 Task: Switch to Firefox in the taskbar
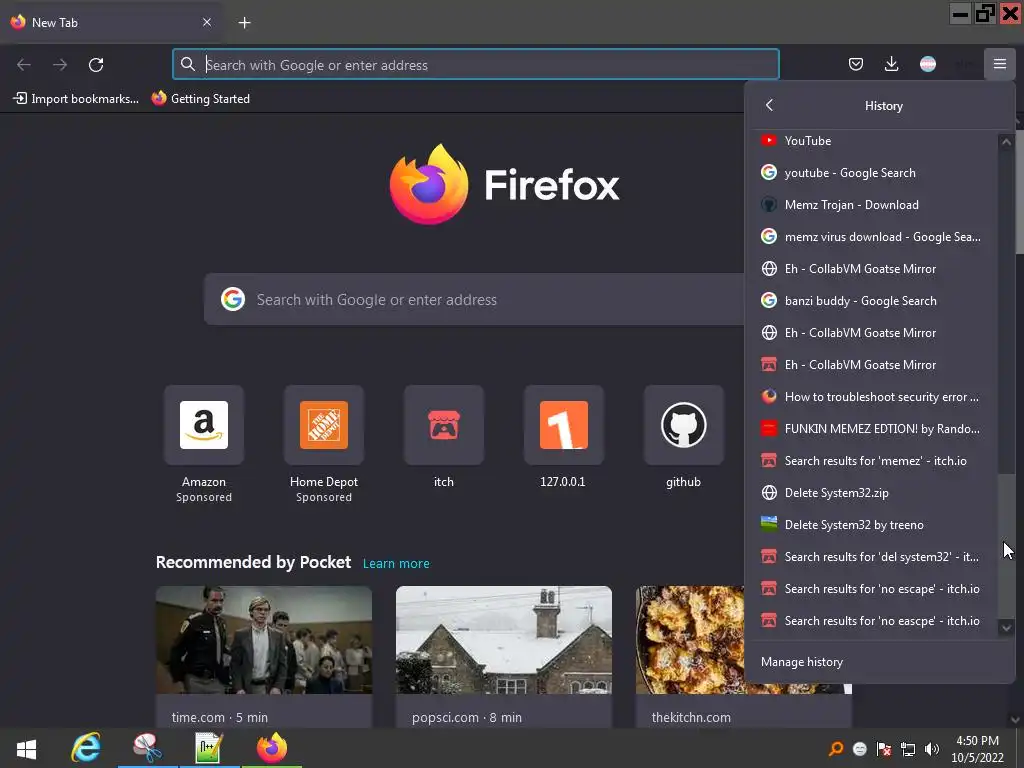[272, 748]
